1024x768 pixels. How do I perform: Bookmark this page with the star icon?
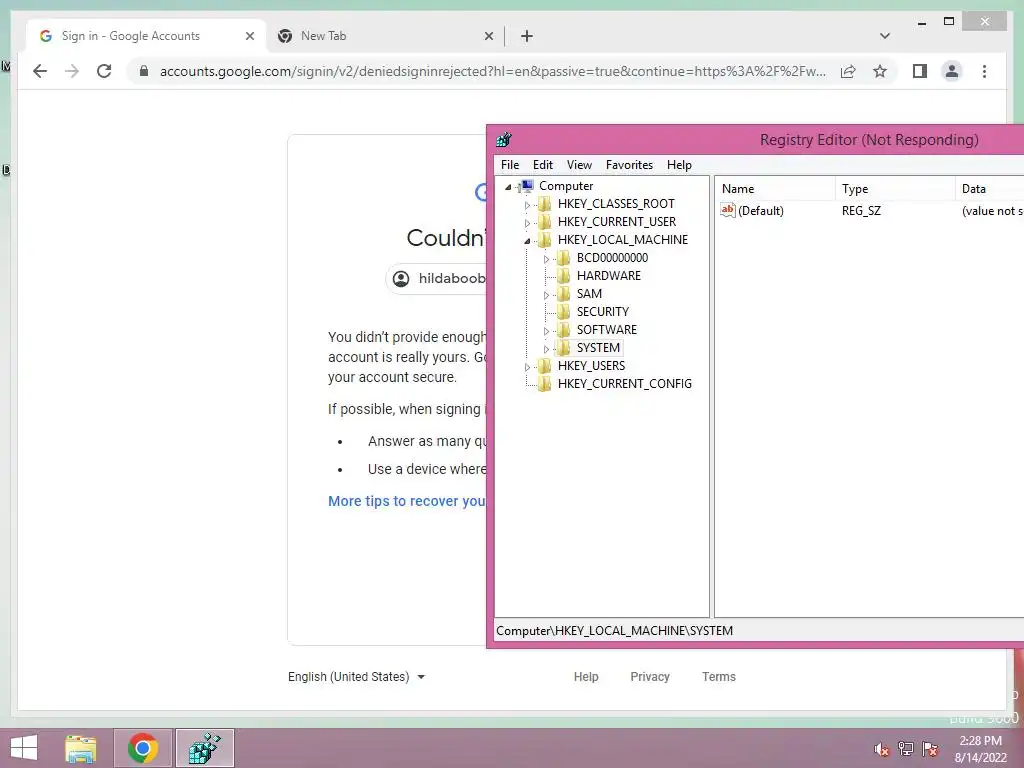880,71
